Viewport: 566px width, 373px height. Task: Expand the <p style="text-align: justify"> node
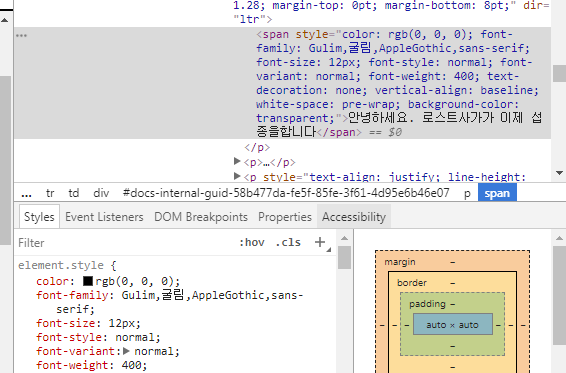(x=237, y=176)
